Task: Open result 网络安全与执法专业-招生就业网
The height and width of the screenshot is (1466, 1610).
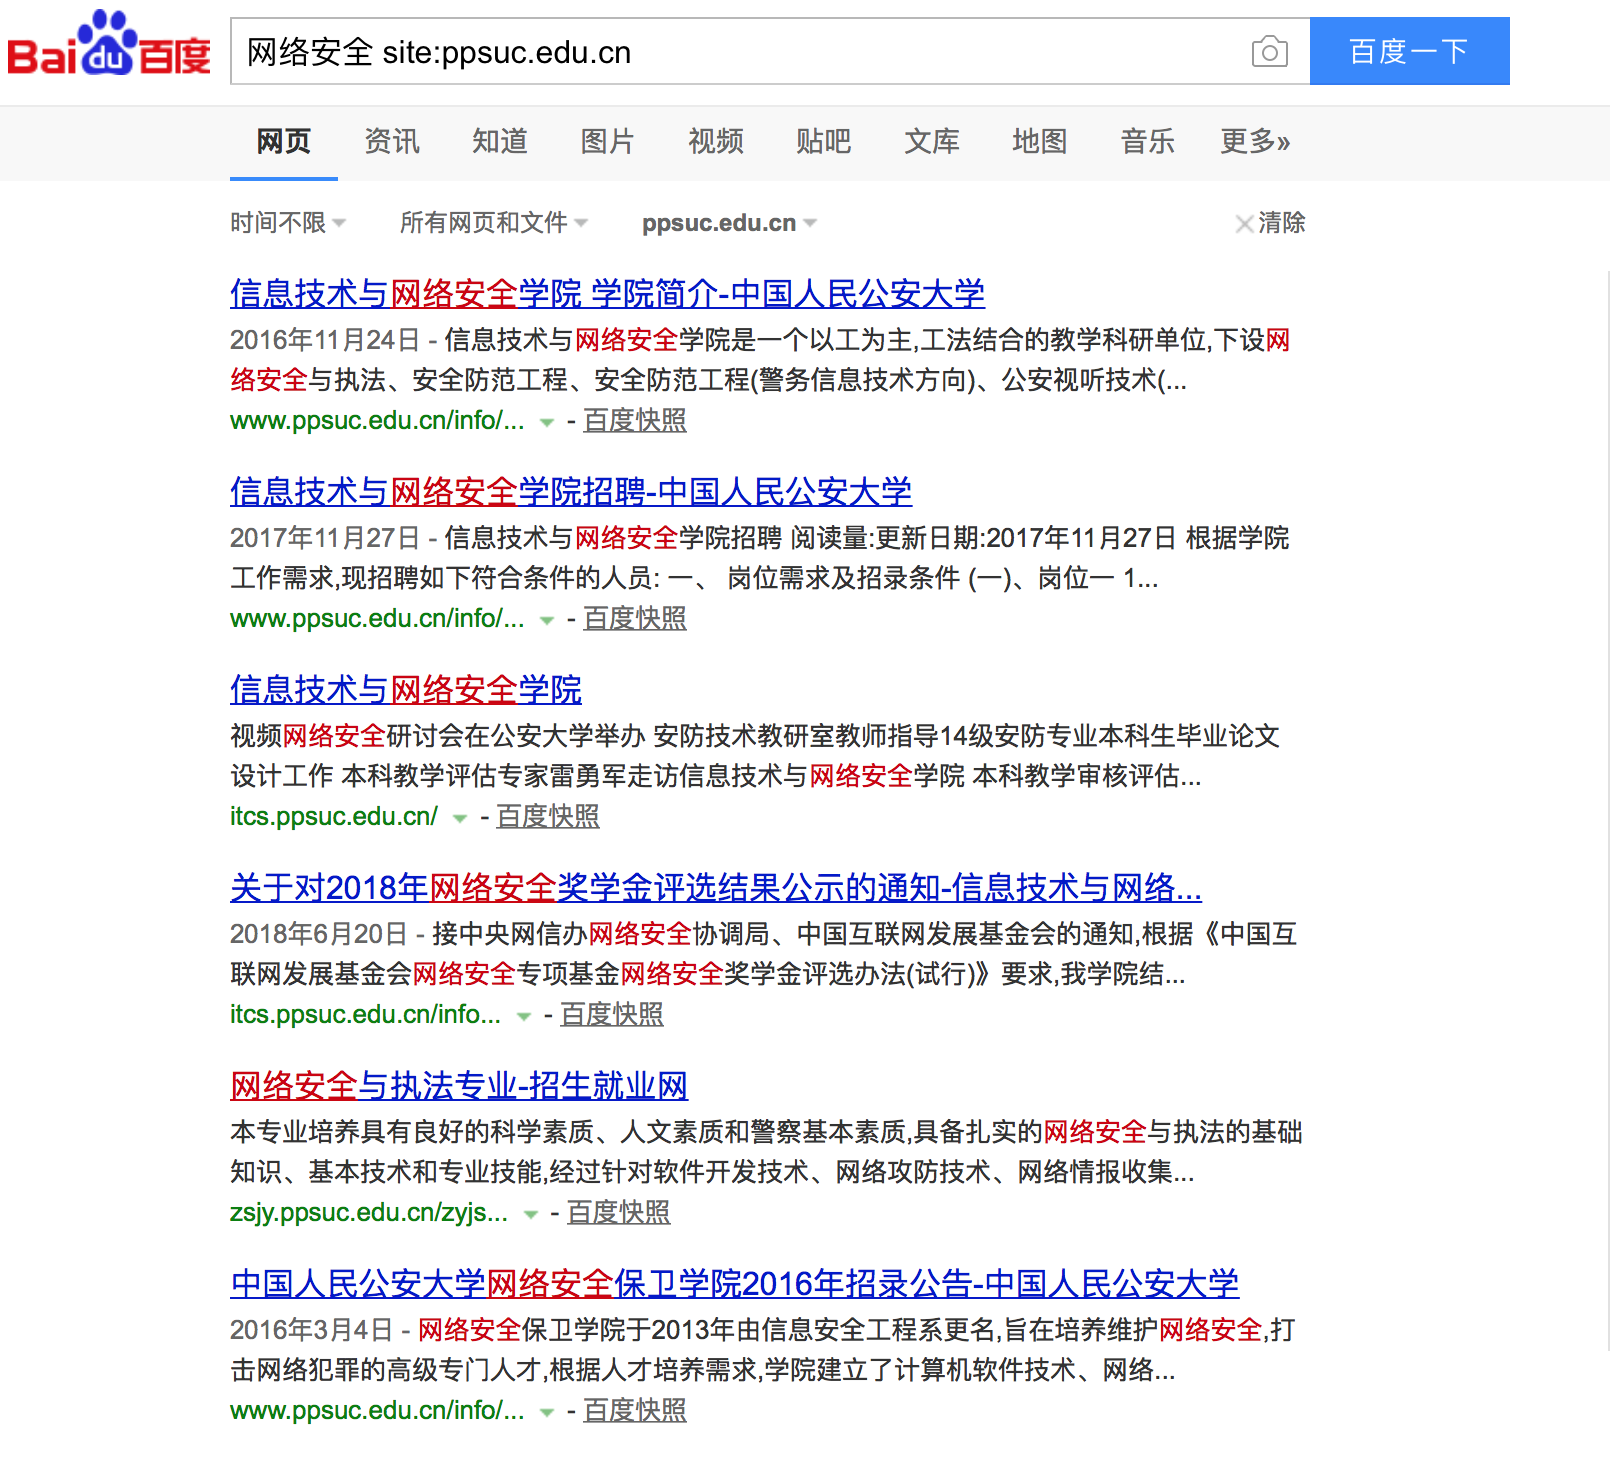Action: [459, 1086]
